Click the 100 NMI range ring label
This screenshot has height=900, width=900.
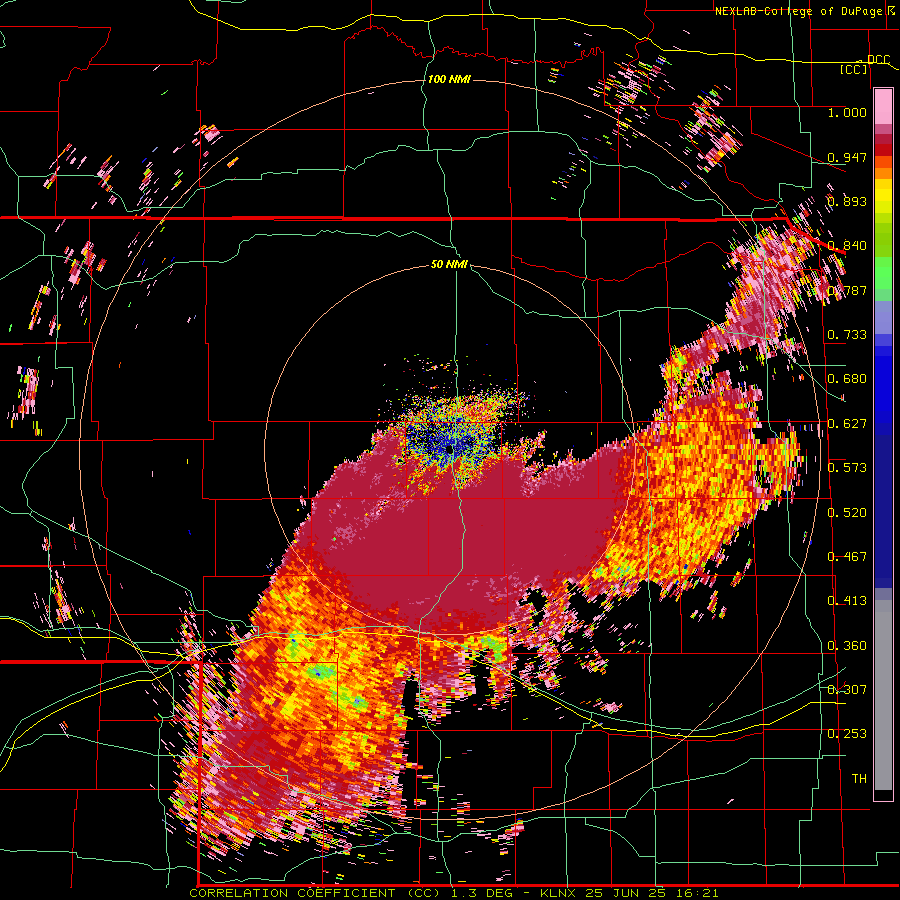(x=449, y=79)
